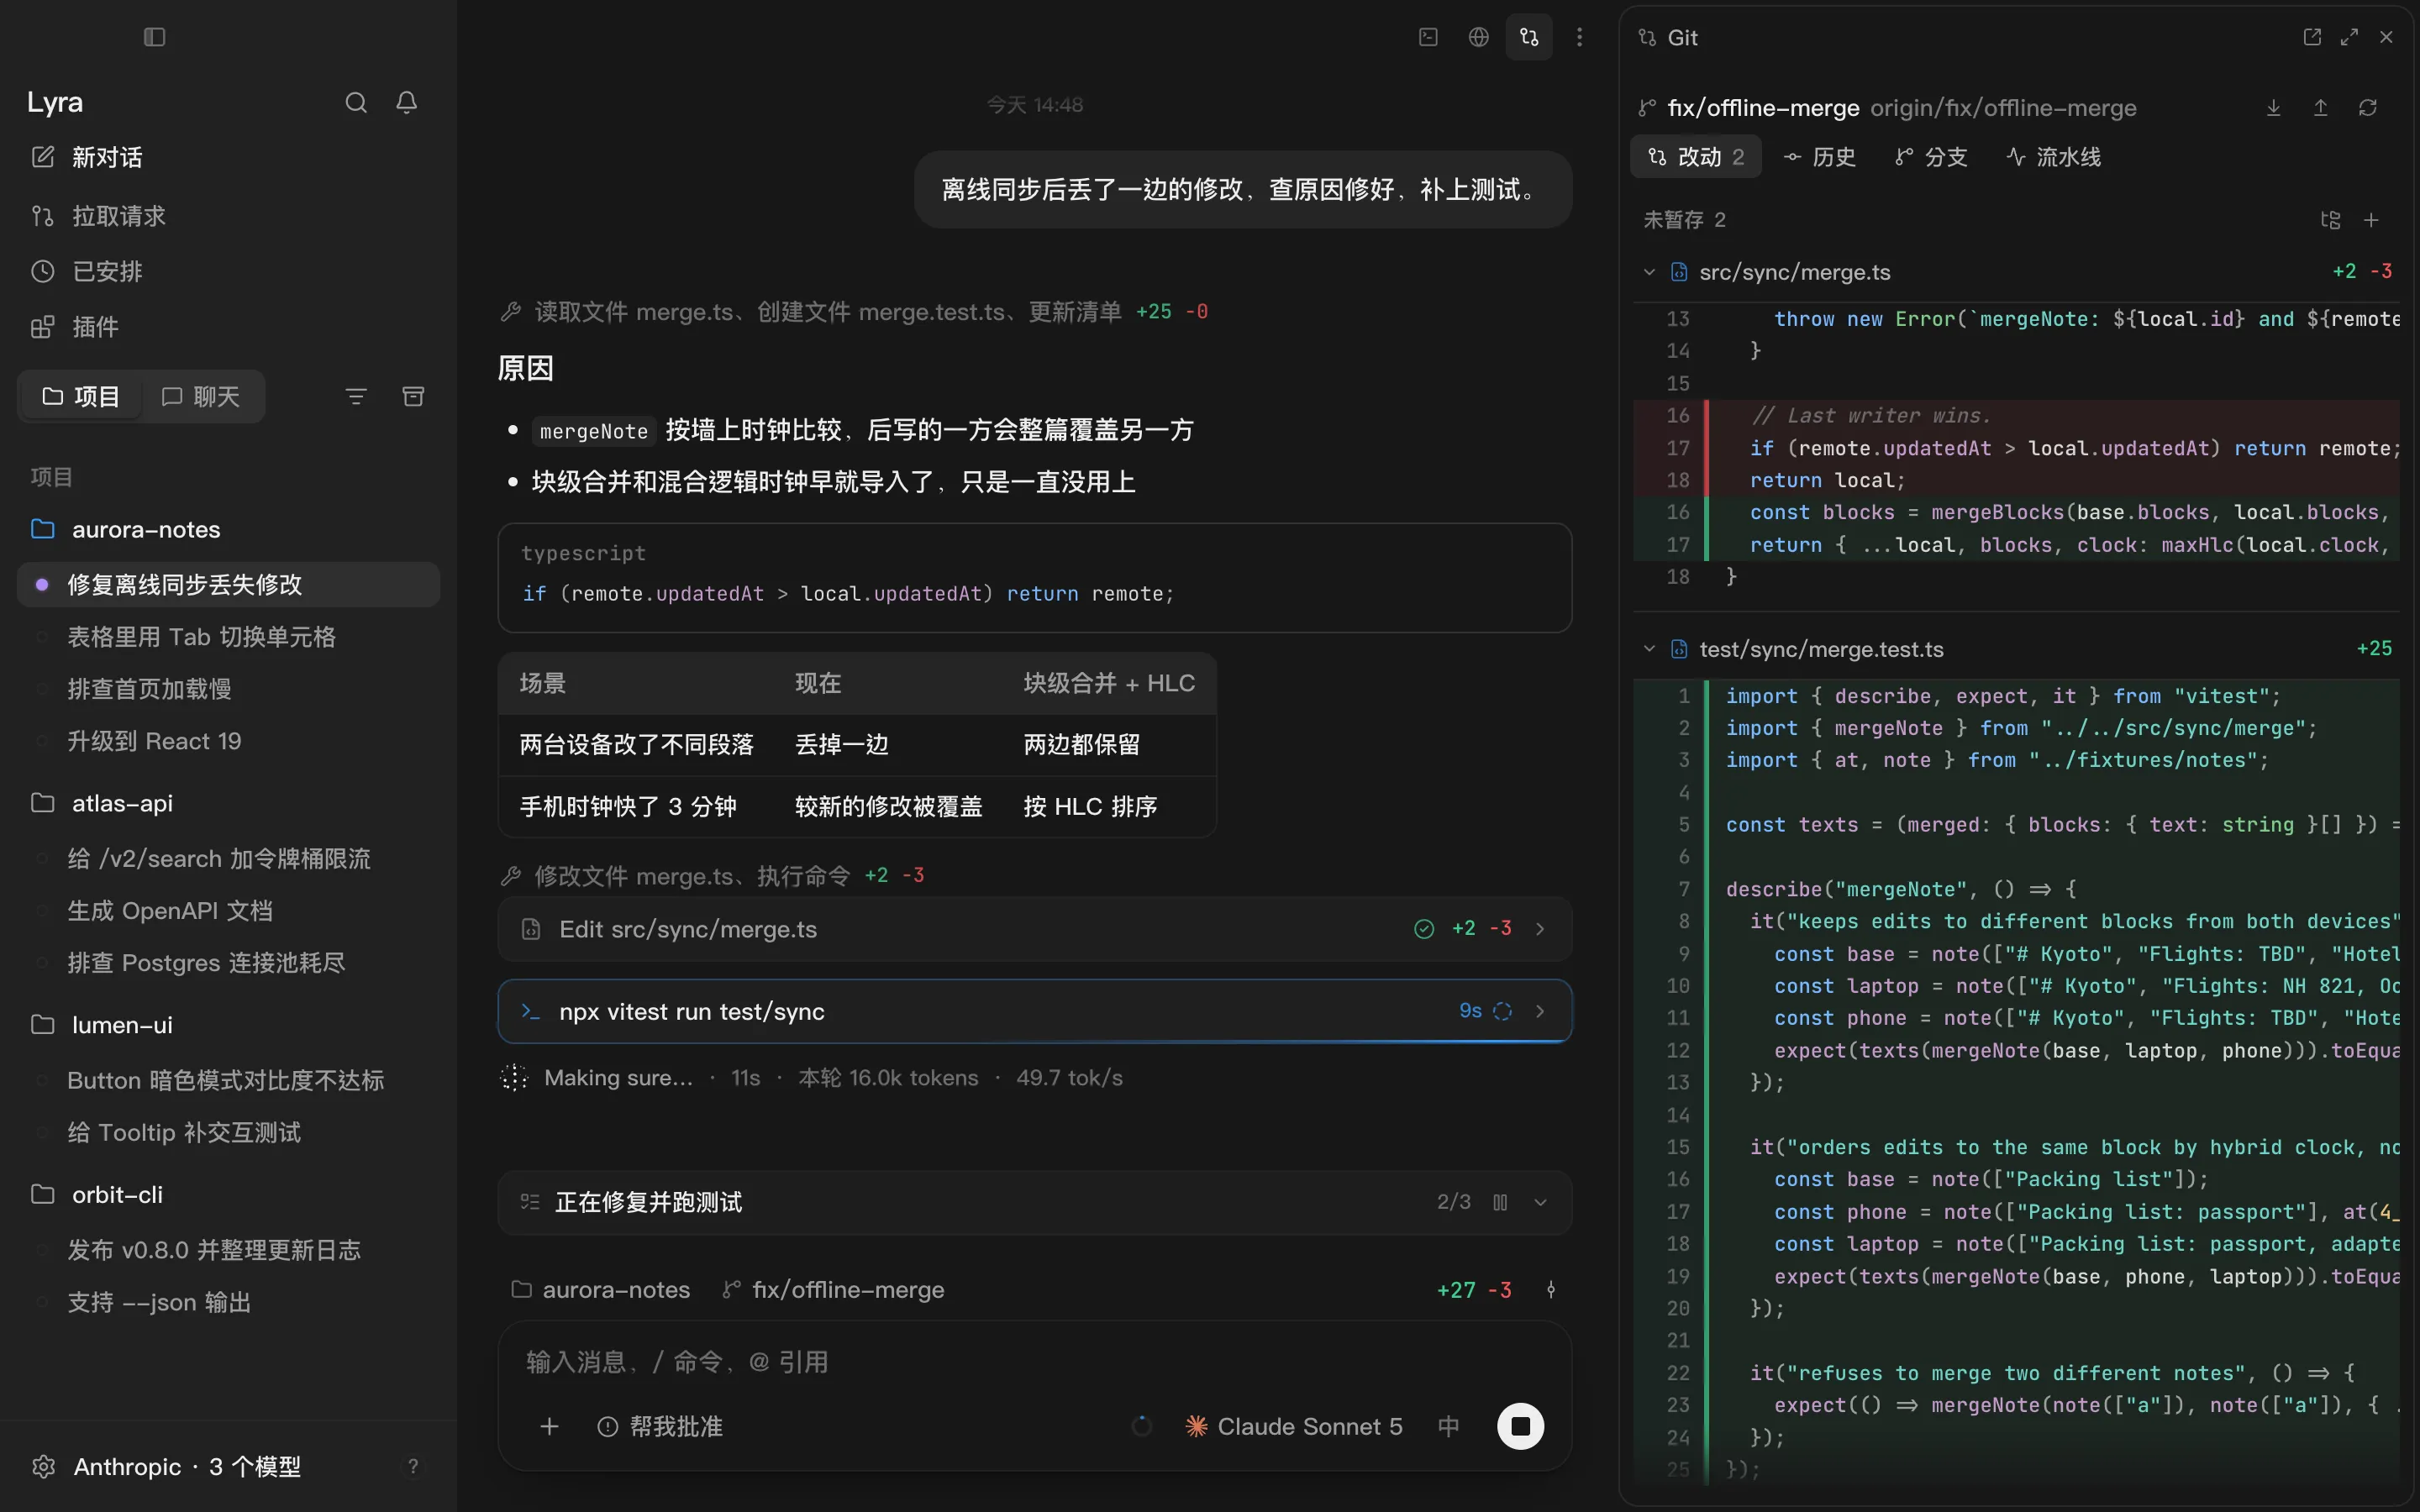Image resolution: width=2420 pixels, height=1512 pixels.
Task: Switch to 聊天 tab
Action: pos(201,396)
